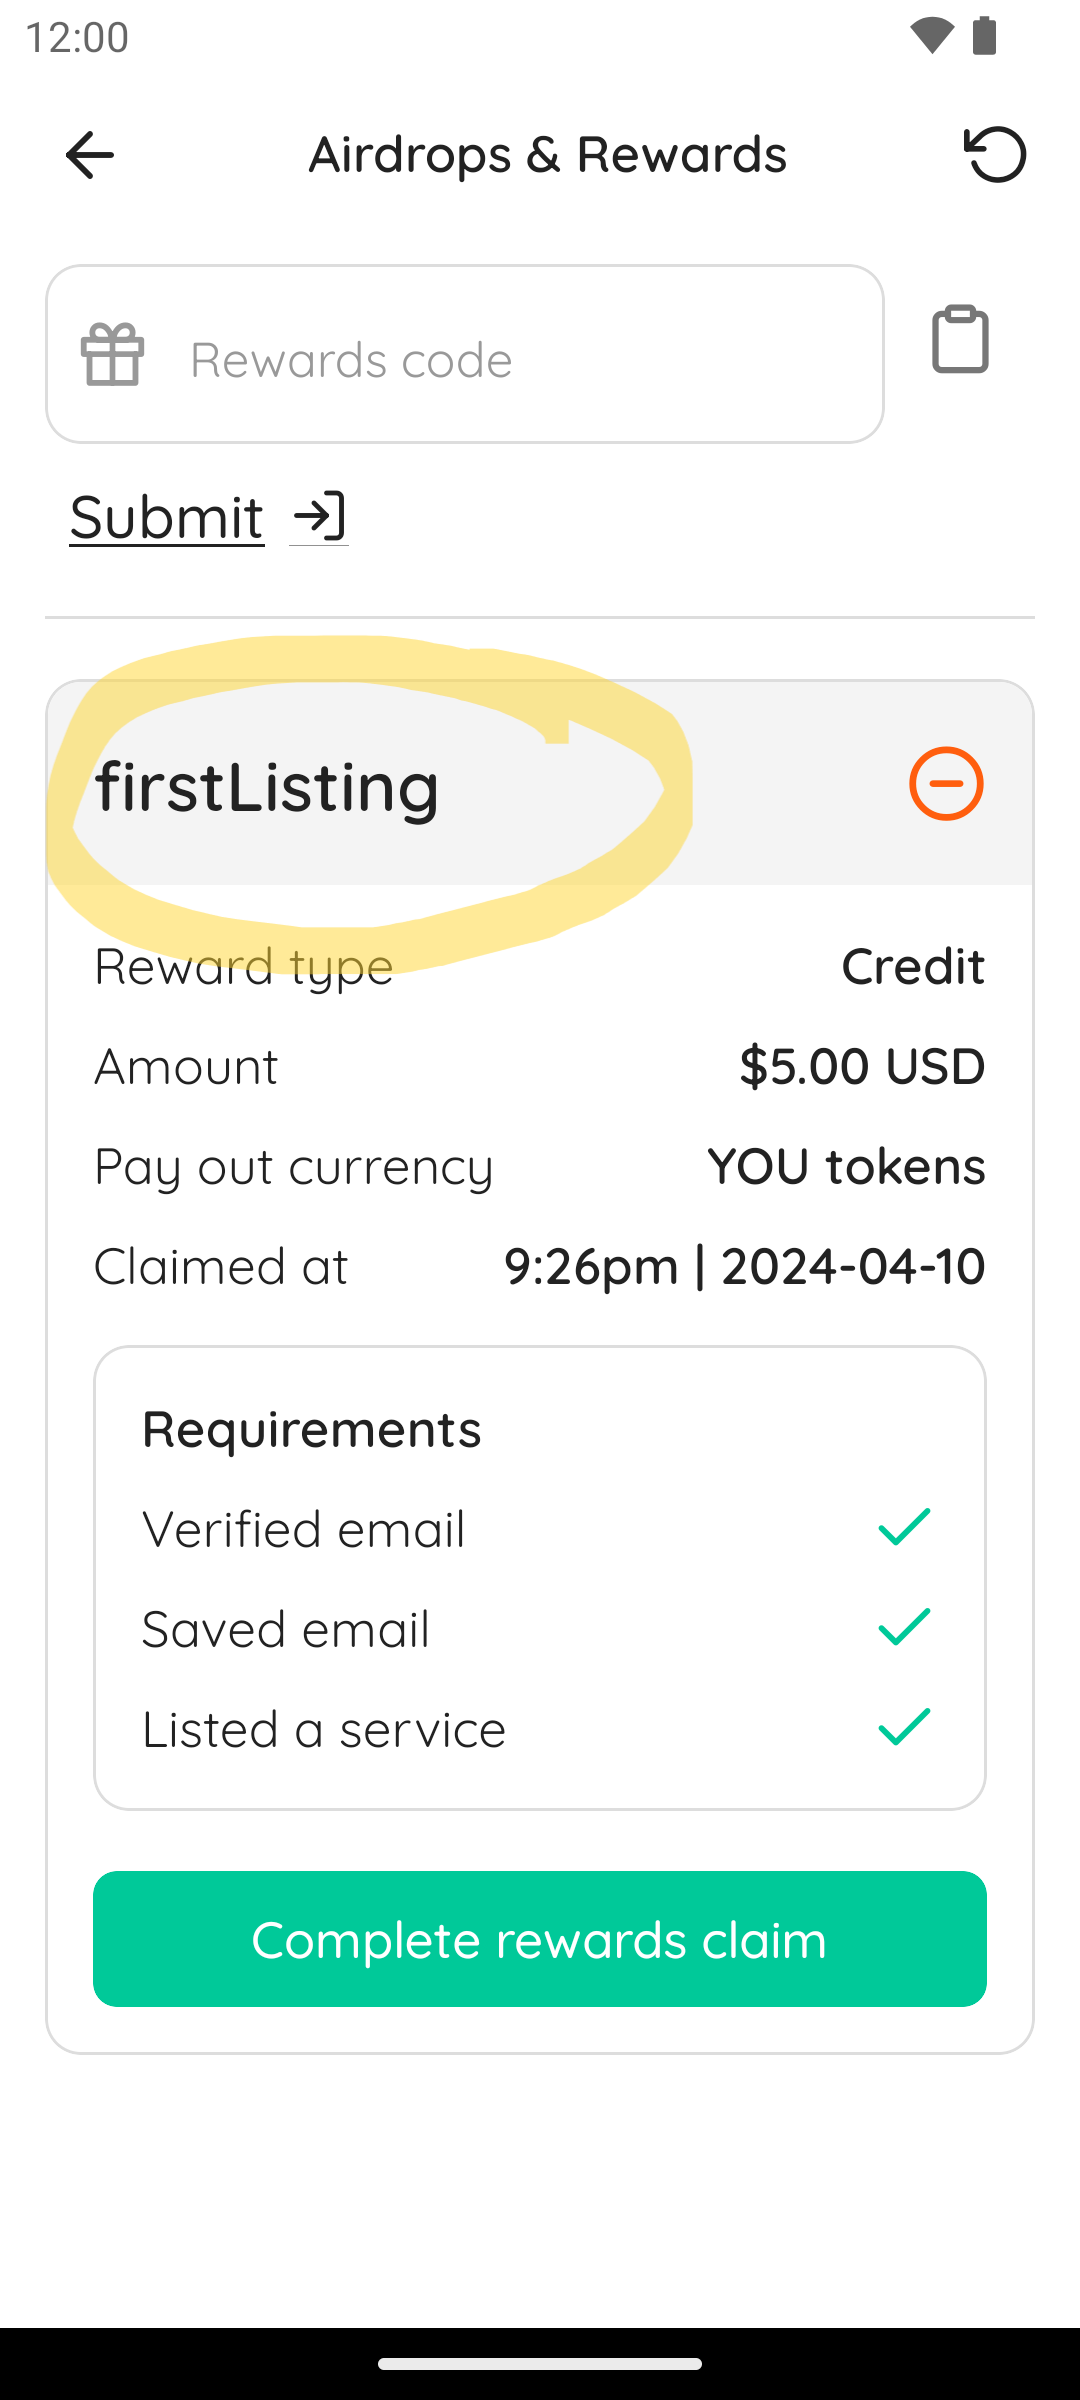Screen dimensions: 1080x2400
Task: Tap the $5.00 USD amount
Action: [x=862, y=1066]
